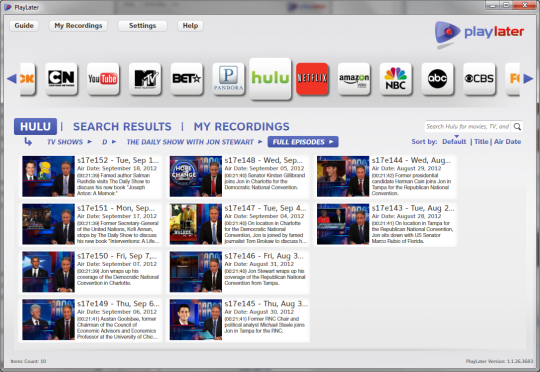The image size is (540, 372).
Task: Sort episodes by Title
Action: (x=481, y=142)
